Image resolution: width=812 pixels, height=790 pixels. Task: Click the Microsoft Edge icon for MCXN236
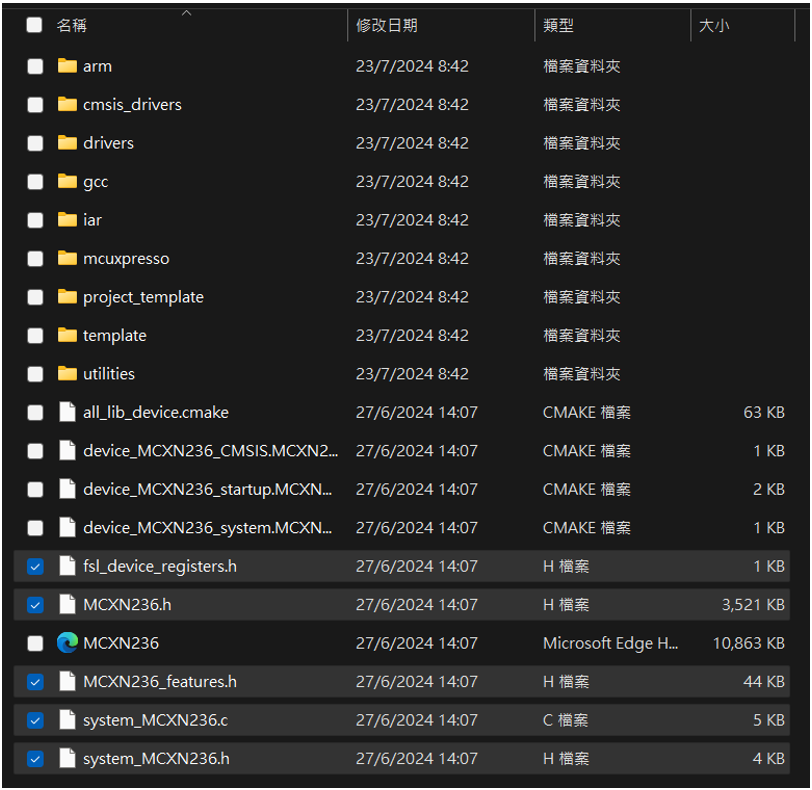point(67,643)
